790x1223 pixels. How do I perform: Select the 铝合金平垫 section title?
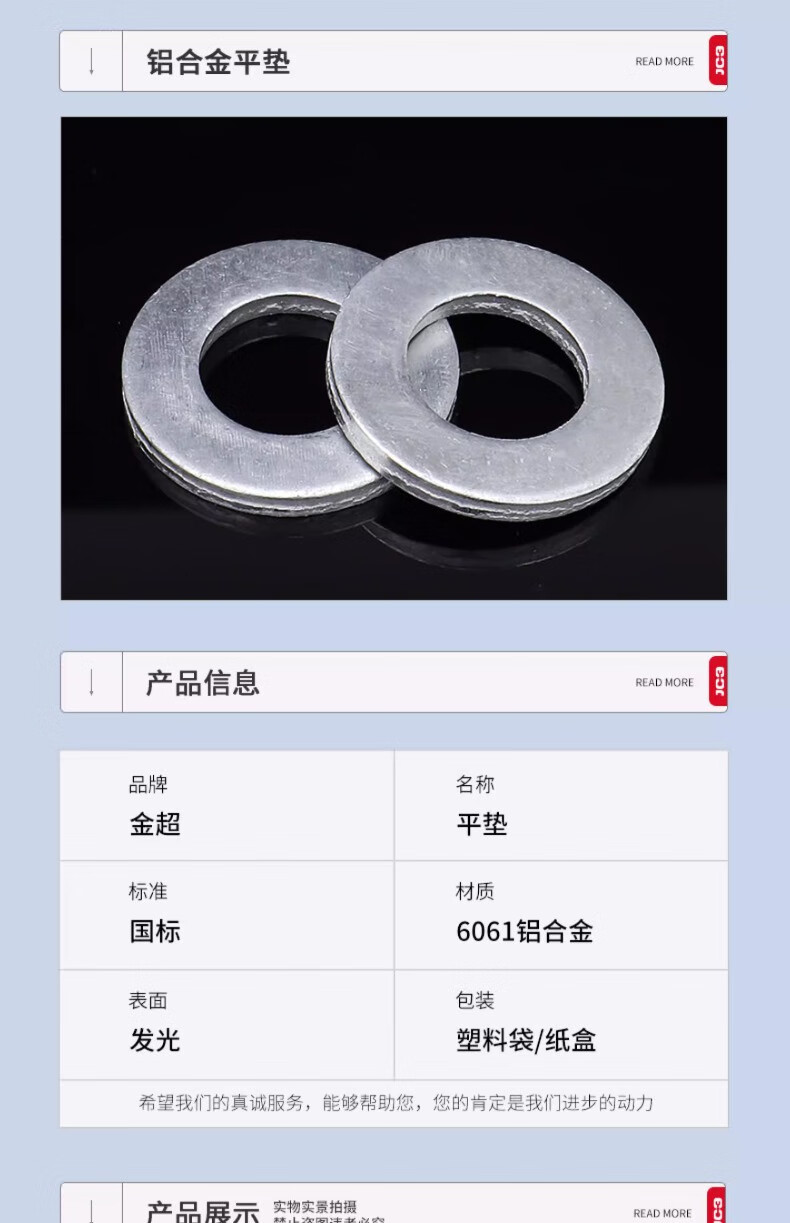point(219,62)
